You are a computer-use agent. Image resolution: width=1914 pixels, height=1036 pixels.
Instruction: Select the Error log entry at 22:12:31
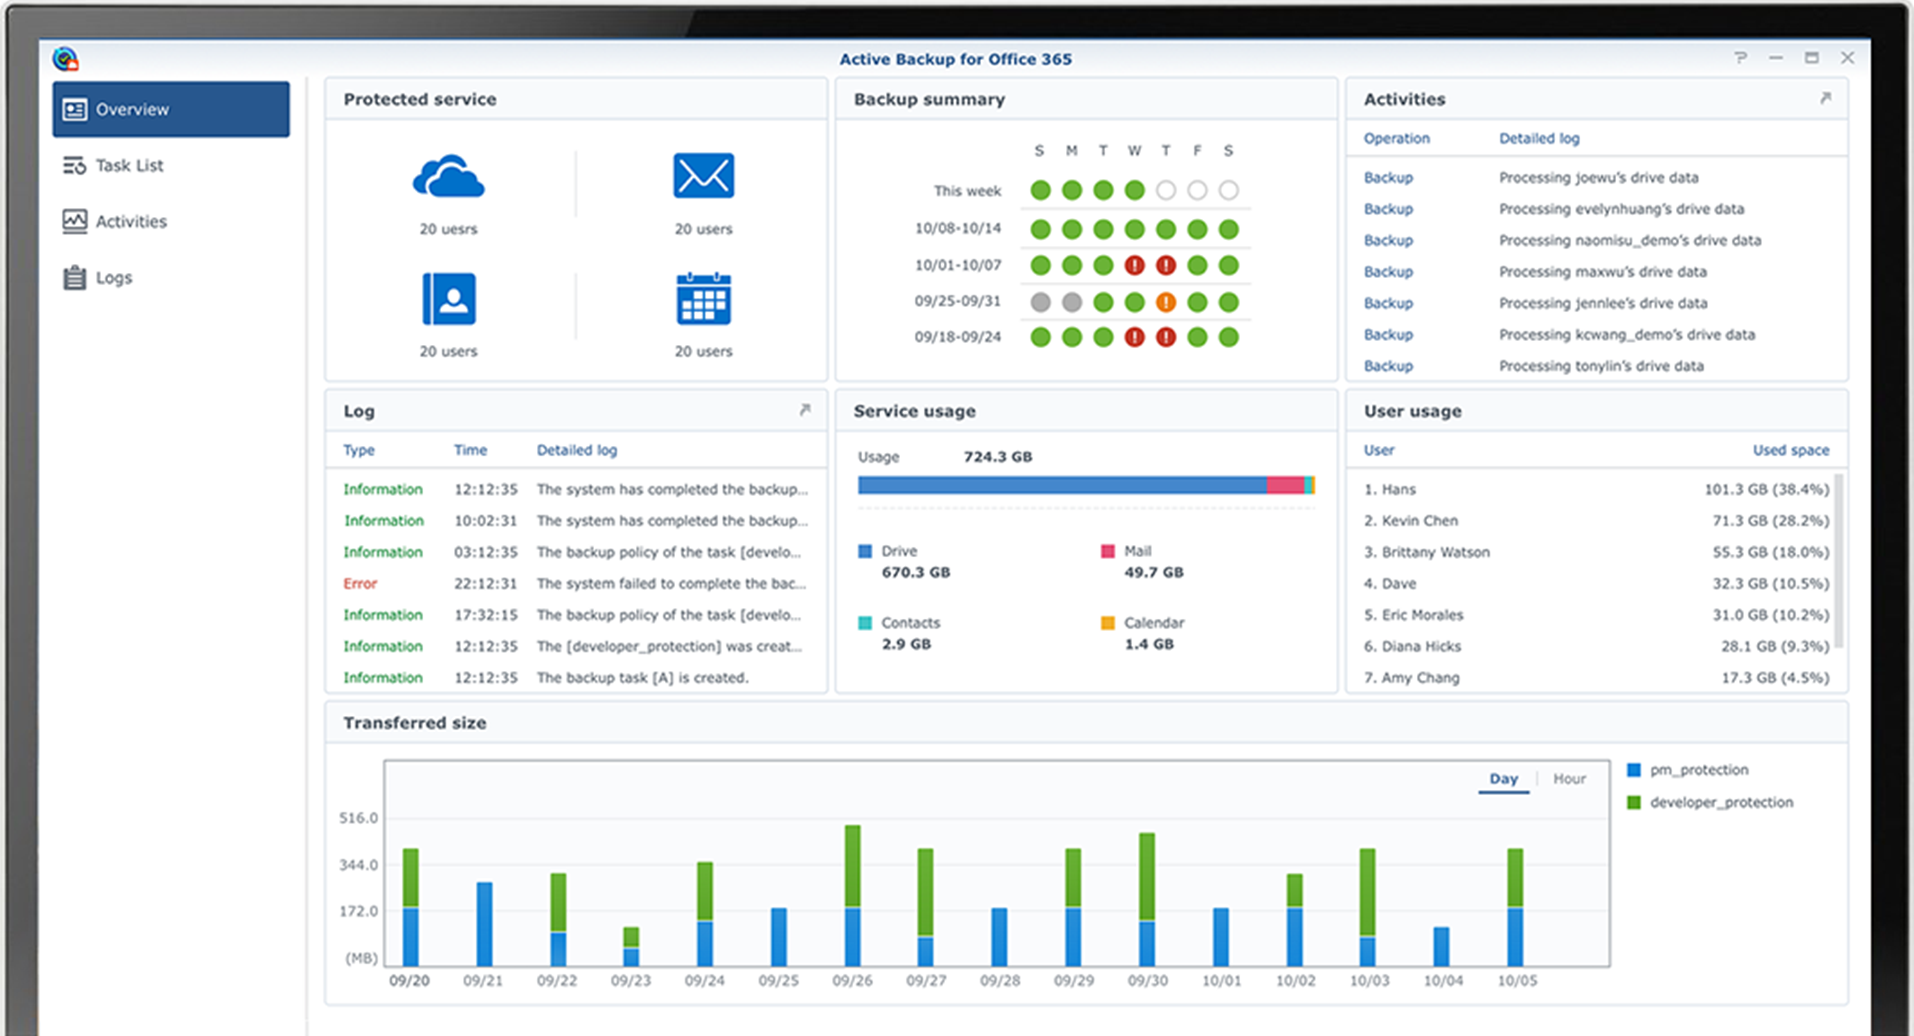tap(575, 583)
